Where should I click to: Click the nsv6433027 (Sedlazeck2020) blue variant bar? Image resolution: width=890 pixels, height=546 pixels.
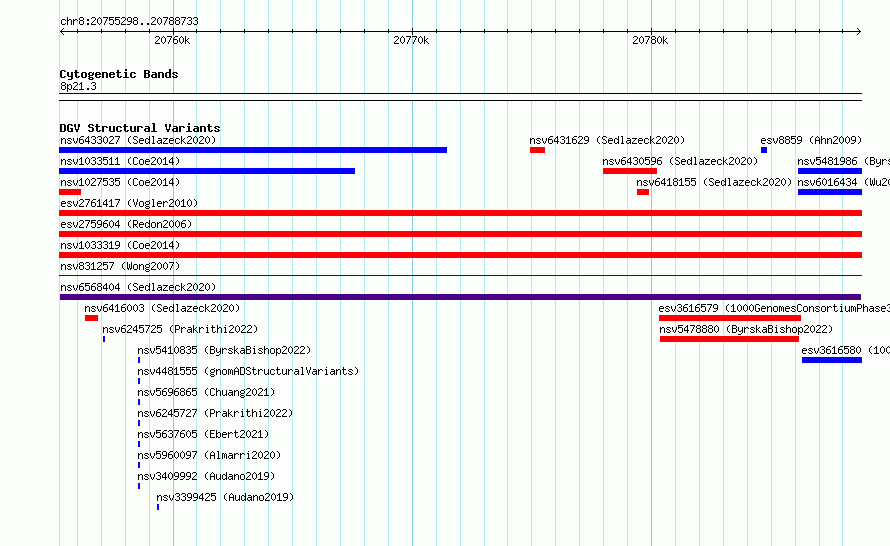[x=253, y=150]
